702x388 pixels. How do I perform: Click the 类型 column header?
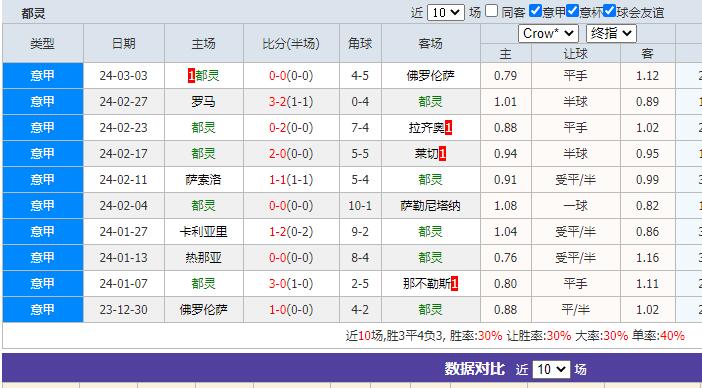[43, 43]
